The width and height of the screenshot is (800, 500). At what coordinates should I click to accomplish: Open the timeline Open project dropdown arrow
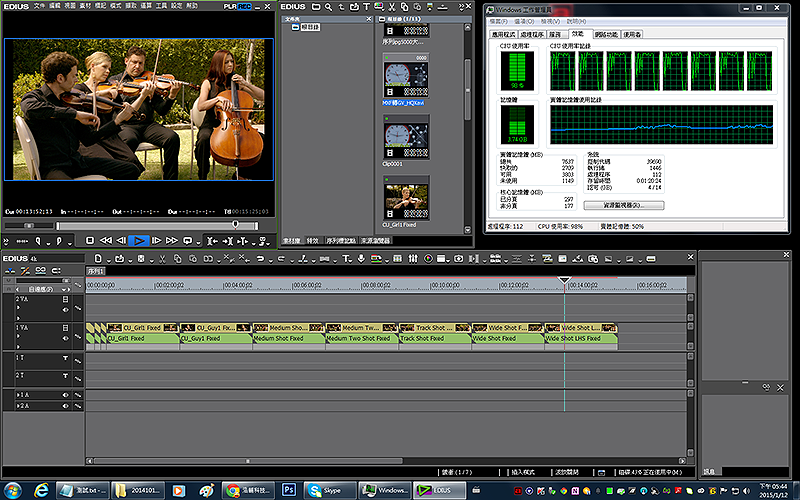click(x=130, y=261)
